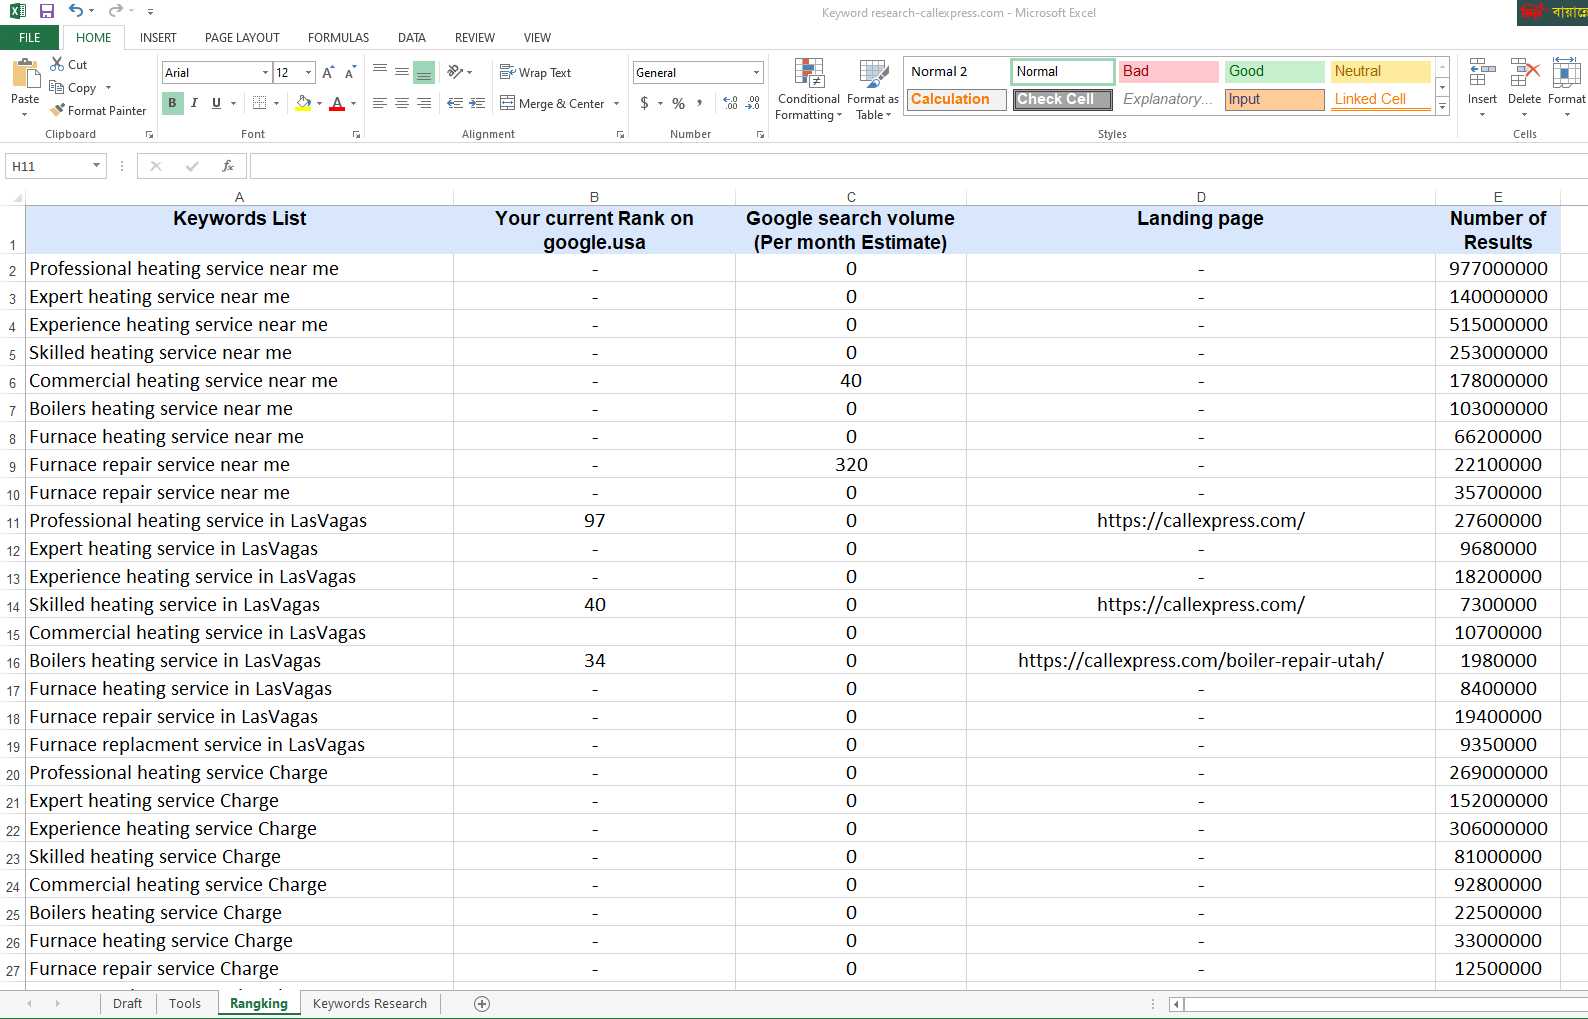Apply Comma Style number format
Screen dimensions: 1588x1019
pos(700,103)
